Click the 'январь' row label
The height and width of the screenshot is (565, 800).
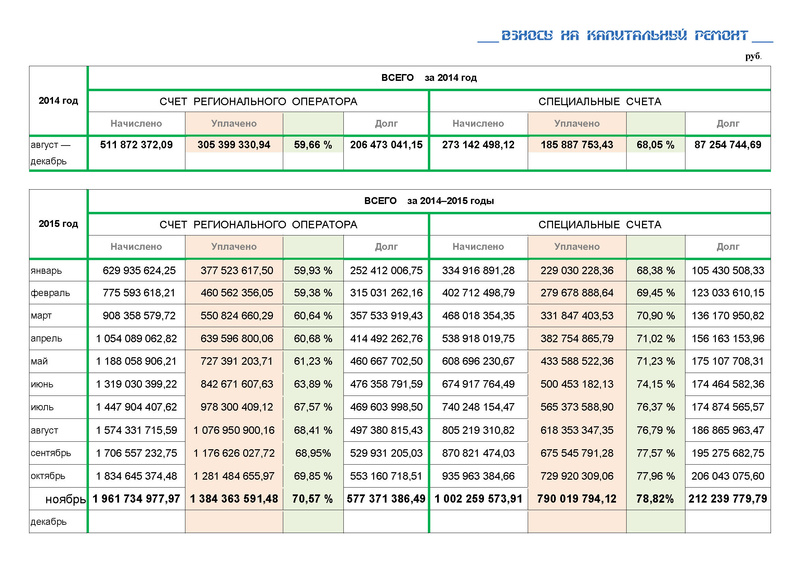46,269
